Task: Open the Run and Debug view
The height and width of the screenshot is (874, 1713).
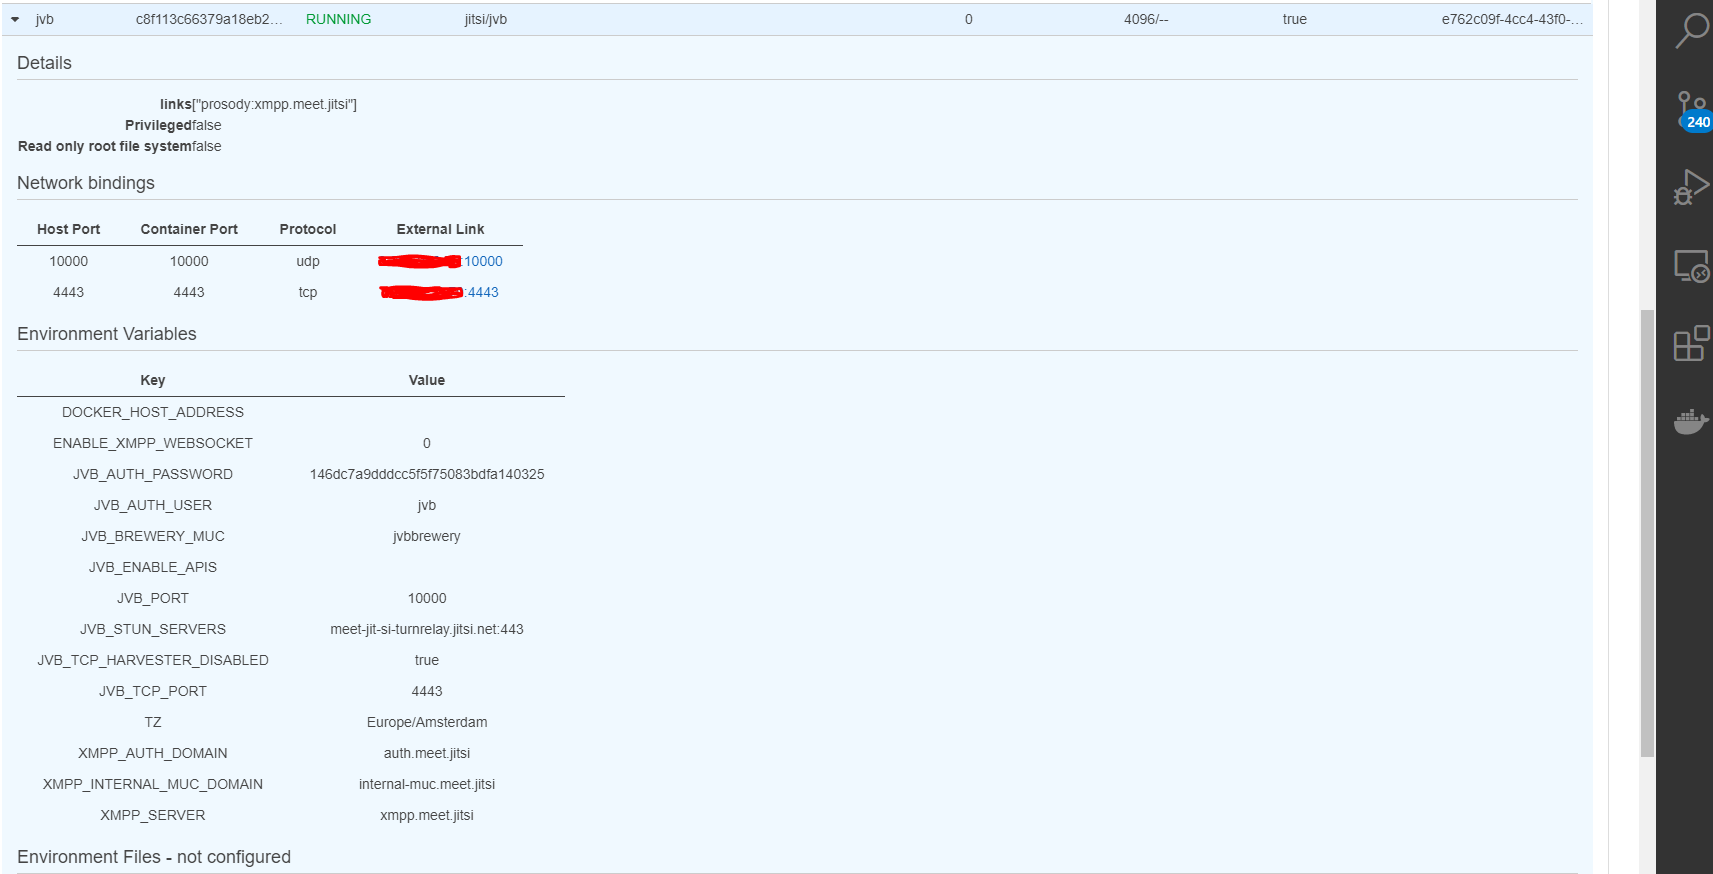Action: click(x=1691, y=187)
